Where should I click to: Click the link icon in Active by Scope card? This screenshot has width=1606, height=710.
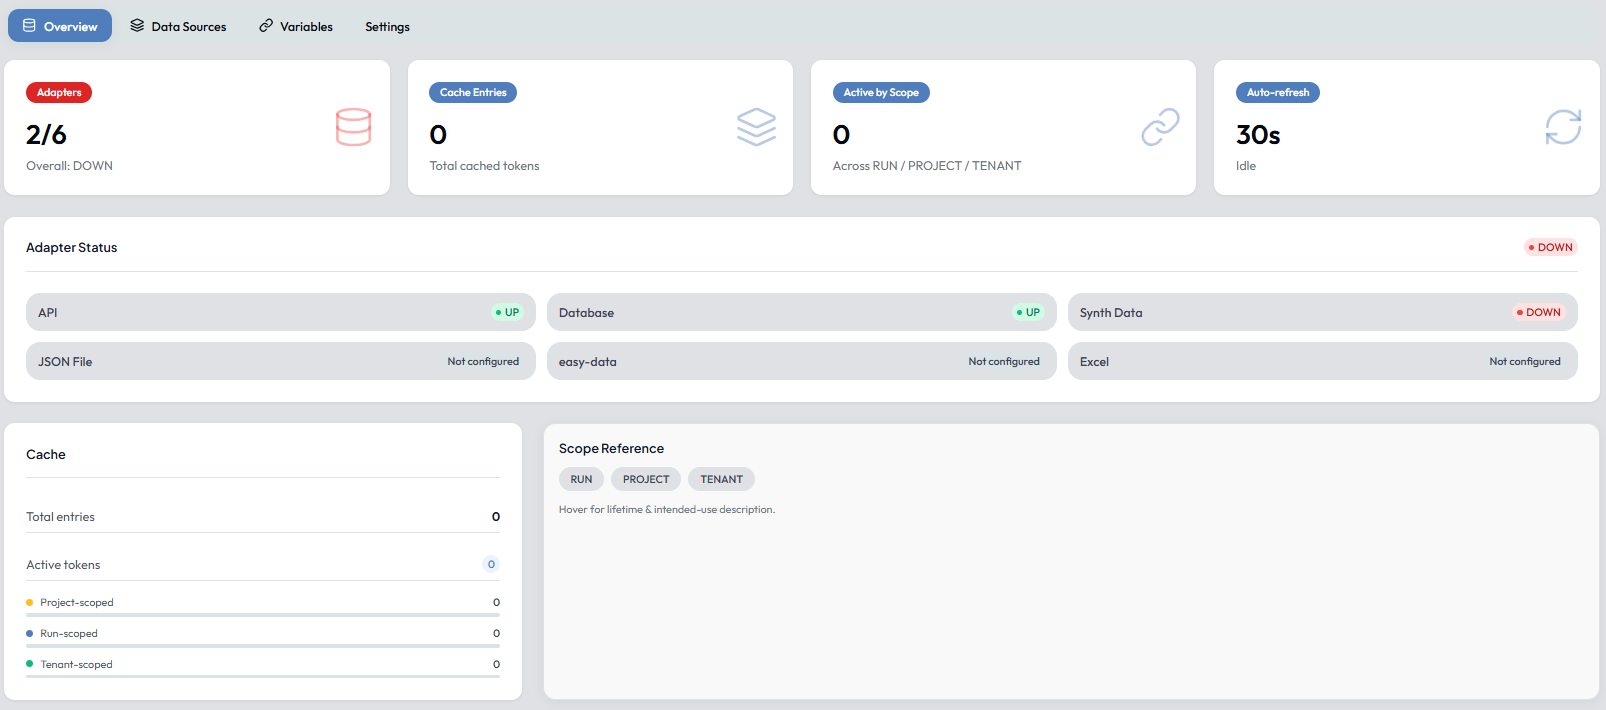coord(1160,127)
